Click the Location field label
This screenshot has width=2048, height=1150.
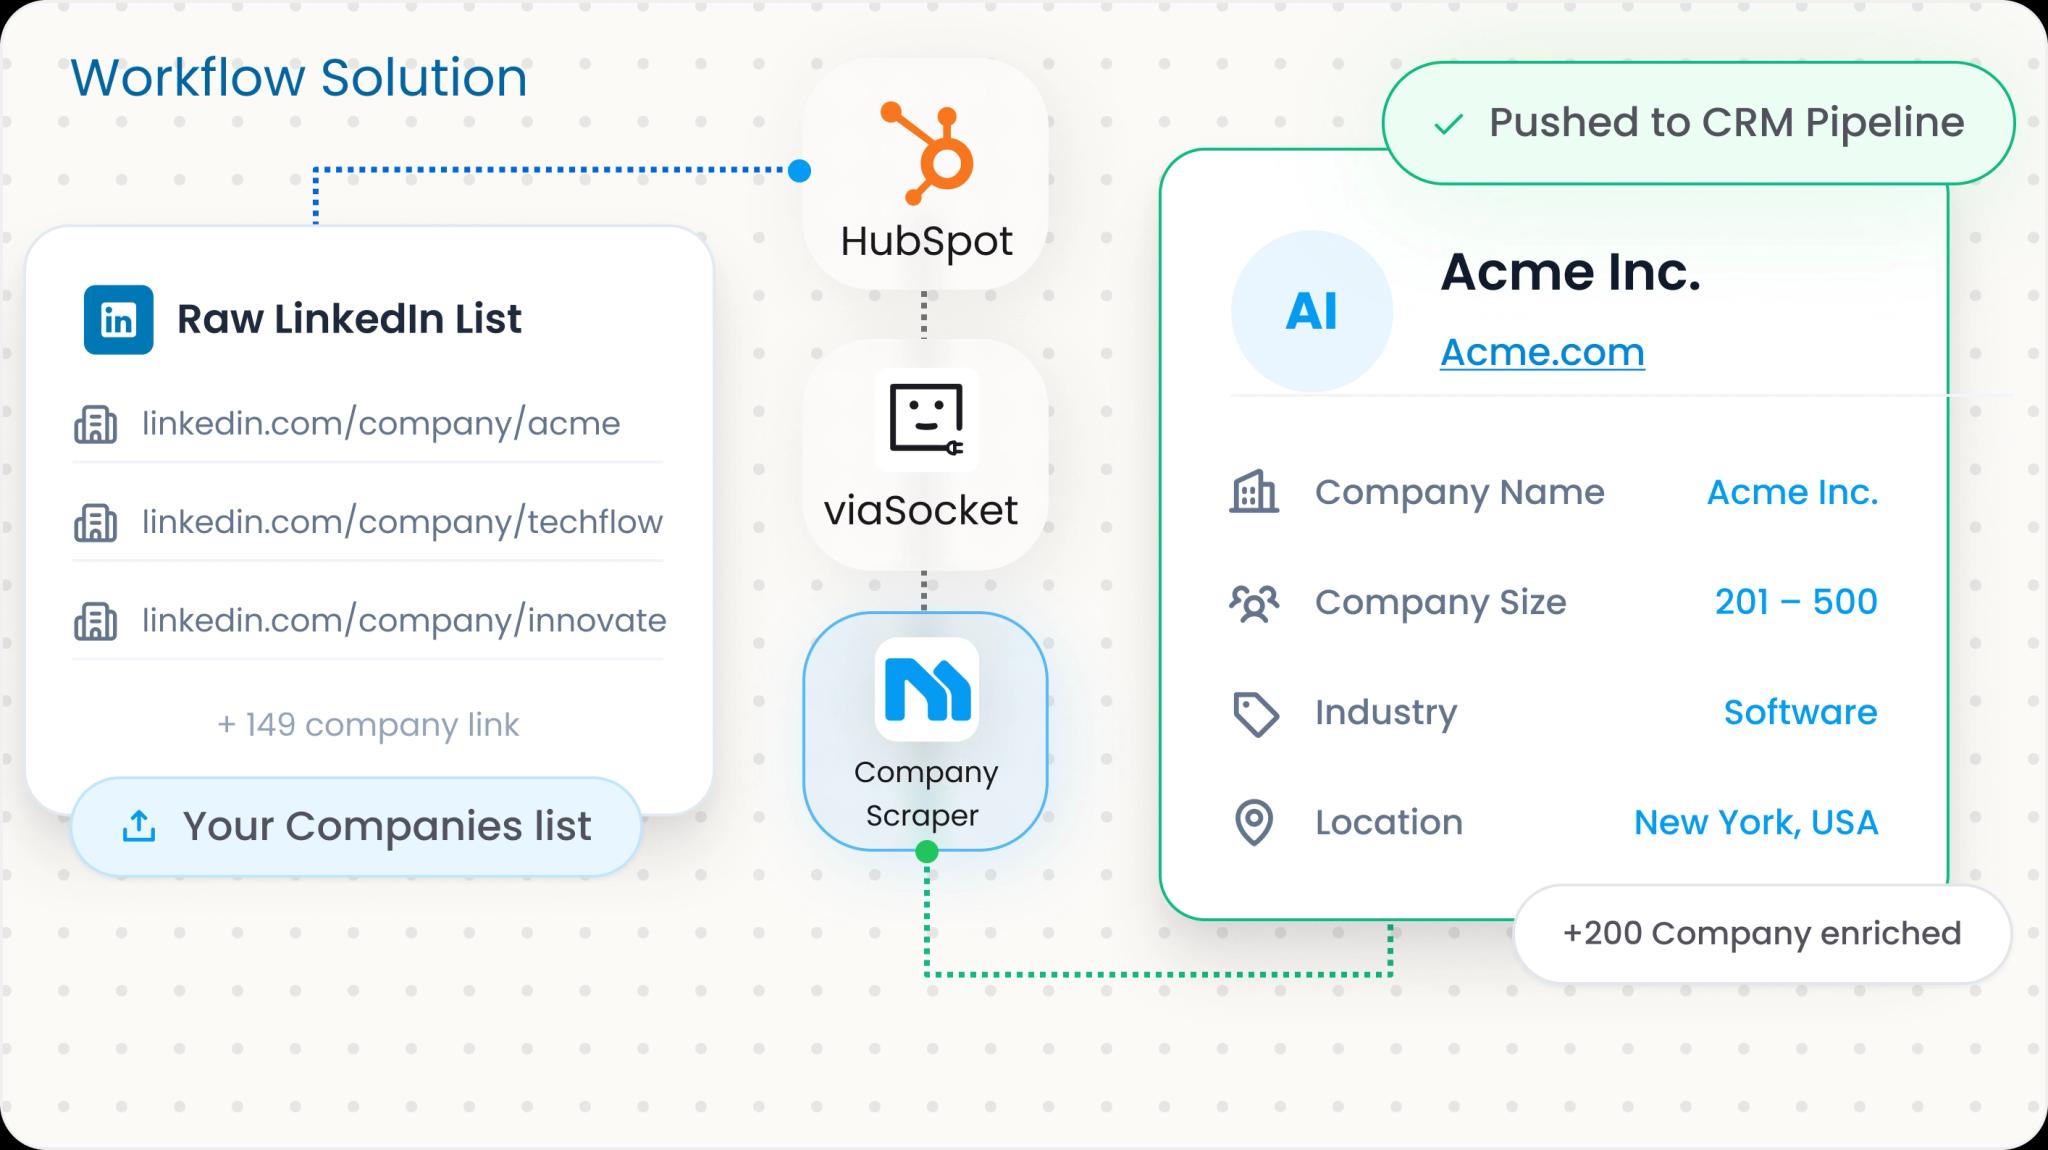1388,823
